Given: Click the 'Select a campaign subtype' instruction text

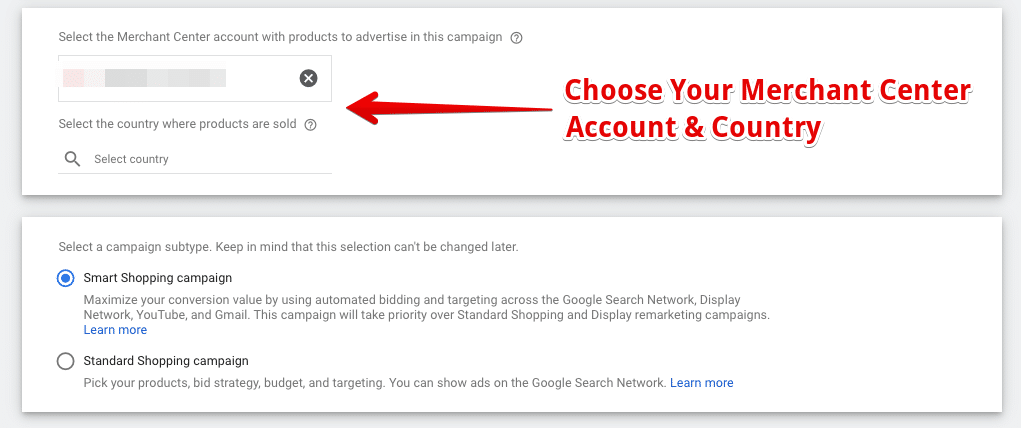Looking at the screenshot, I should pos(288,246).
